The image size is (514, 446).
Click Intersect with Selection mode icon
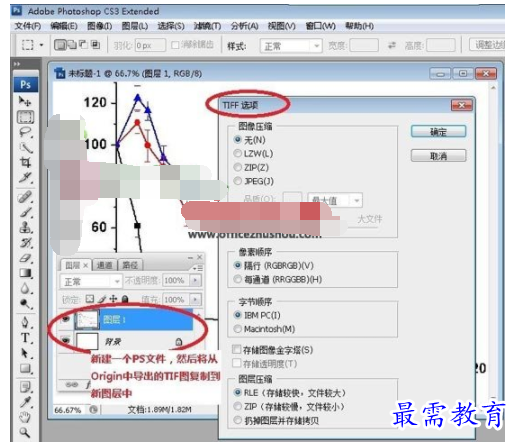click(95, 45)
